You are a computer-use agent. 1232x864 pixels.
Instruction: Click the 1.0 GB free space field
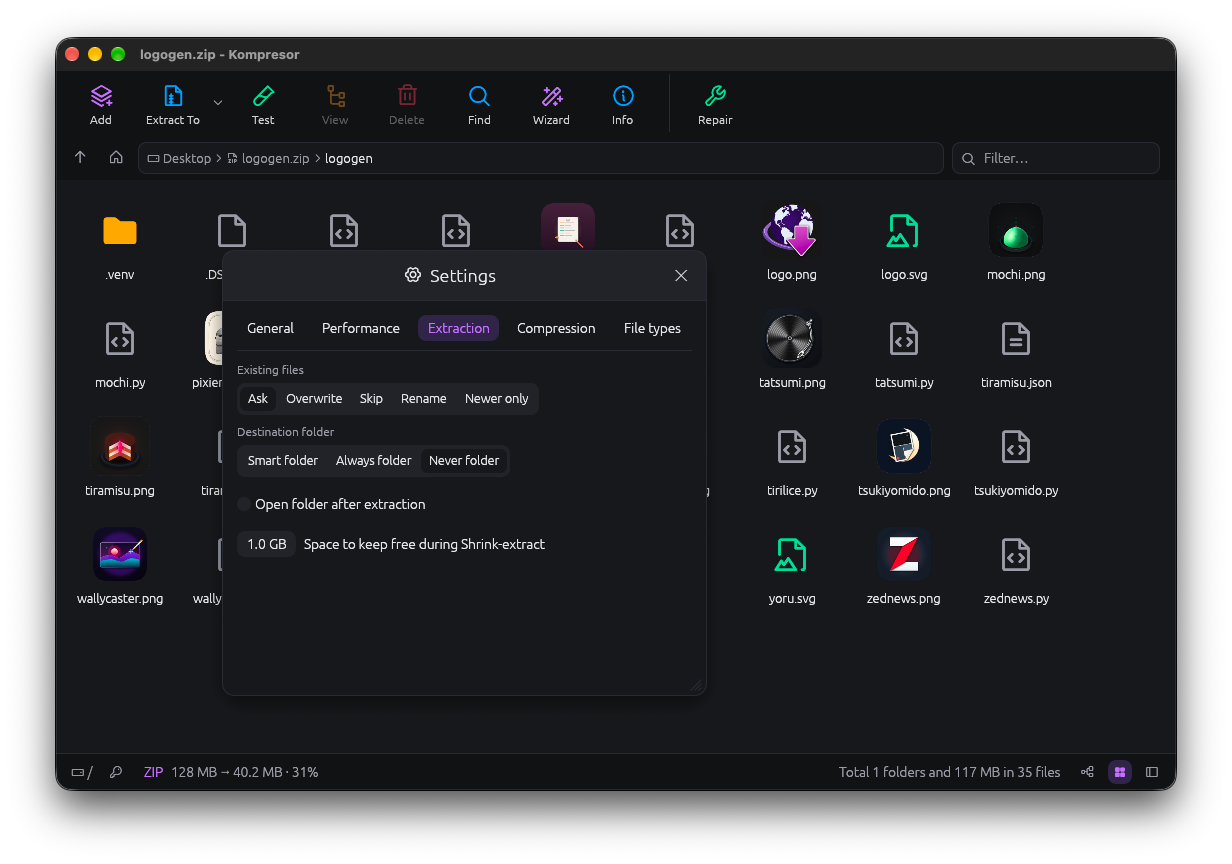267,544
